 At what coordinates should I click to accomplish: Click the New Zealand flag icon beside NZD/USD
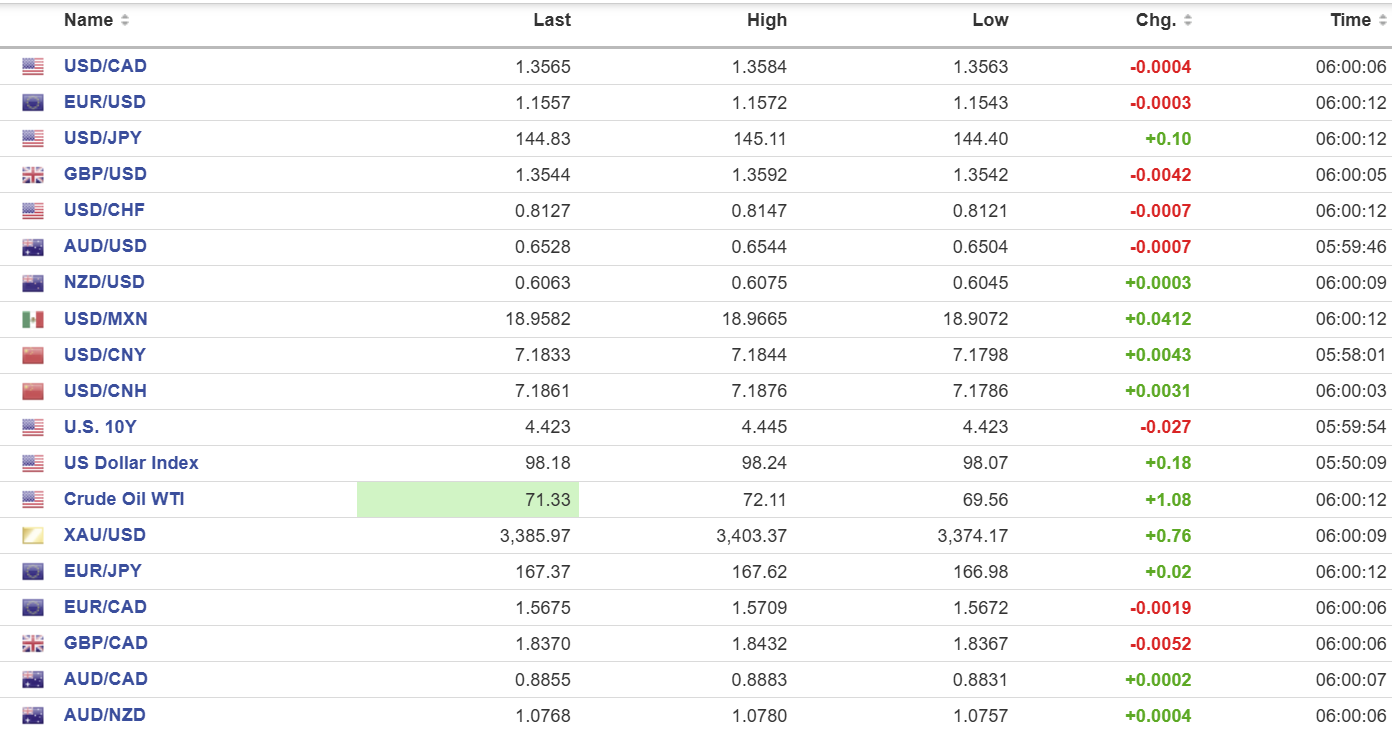click(33, 283)
